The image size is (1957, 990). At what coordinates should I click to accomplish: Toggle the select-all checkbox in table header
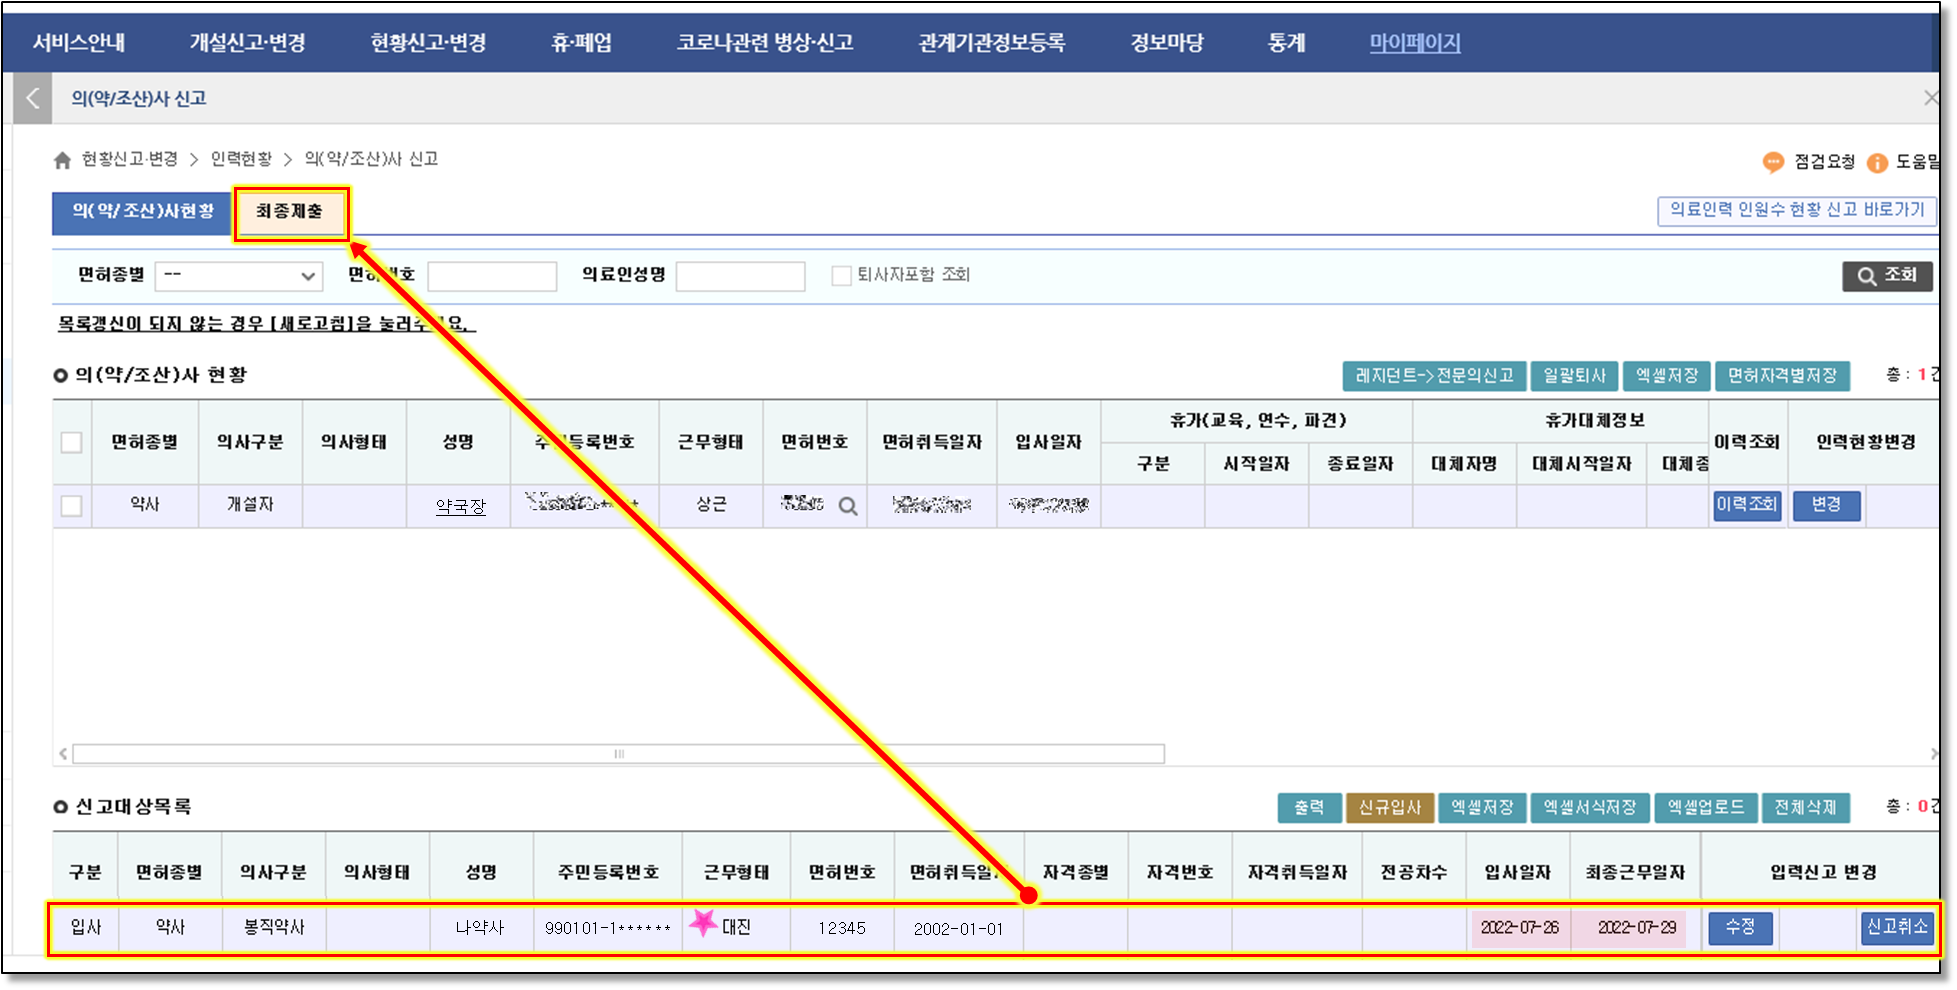(72, 442)
